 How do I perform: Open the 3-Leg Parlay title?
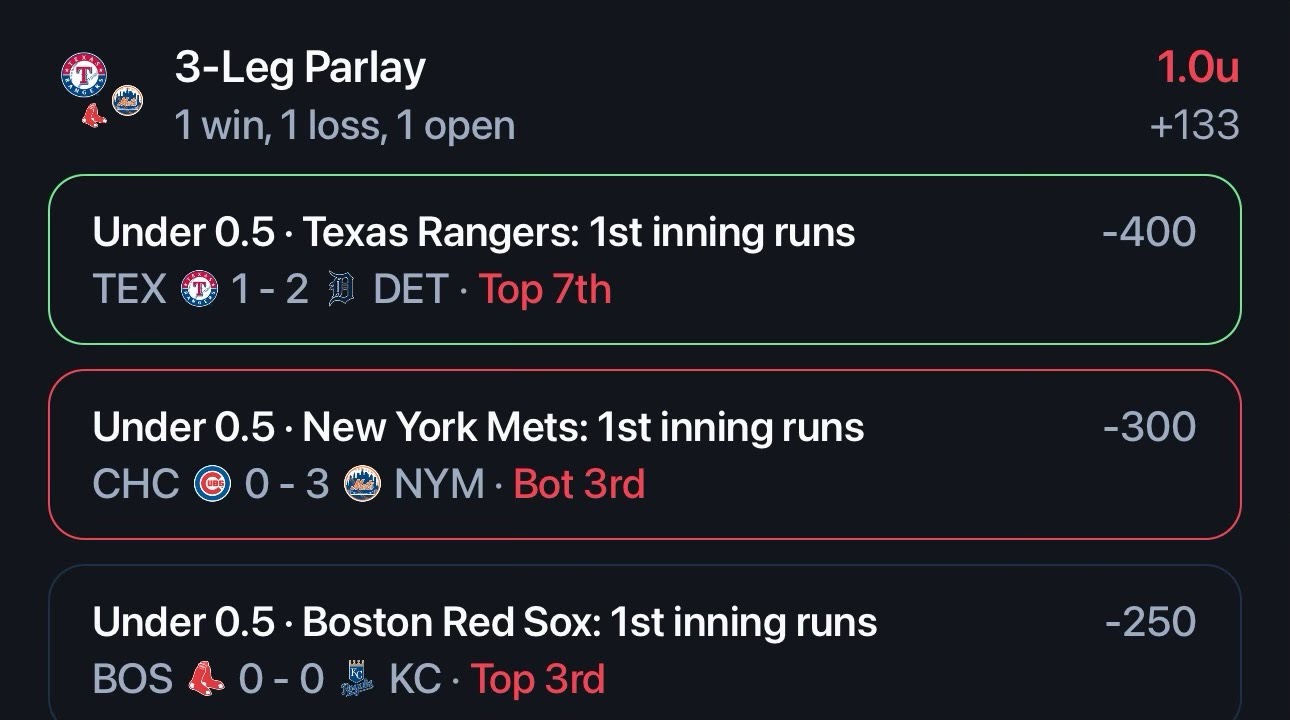tap(300, 68)
